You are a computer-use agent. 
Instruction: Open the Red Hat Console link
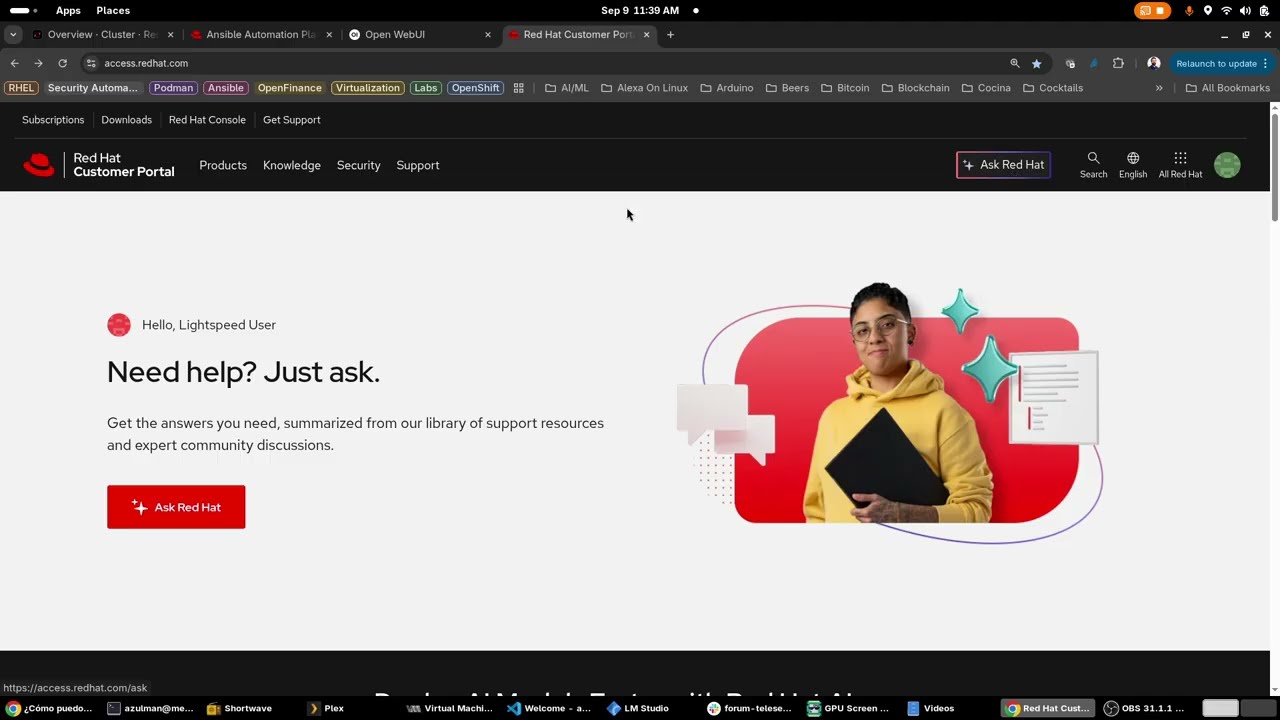207,120
